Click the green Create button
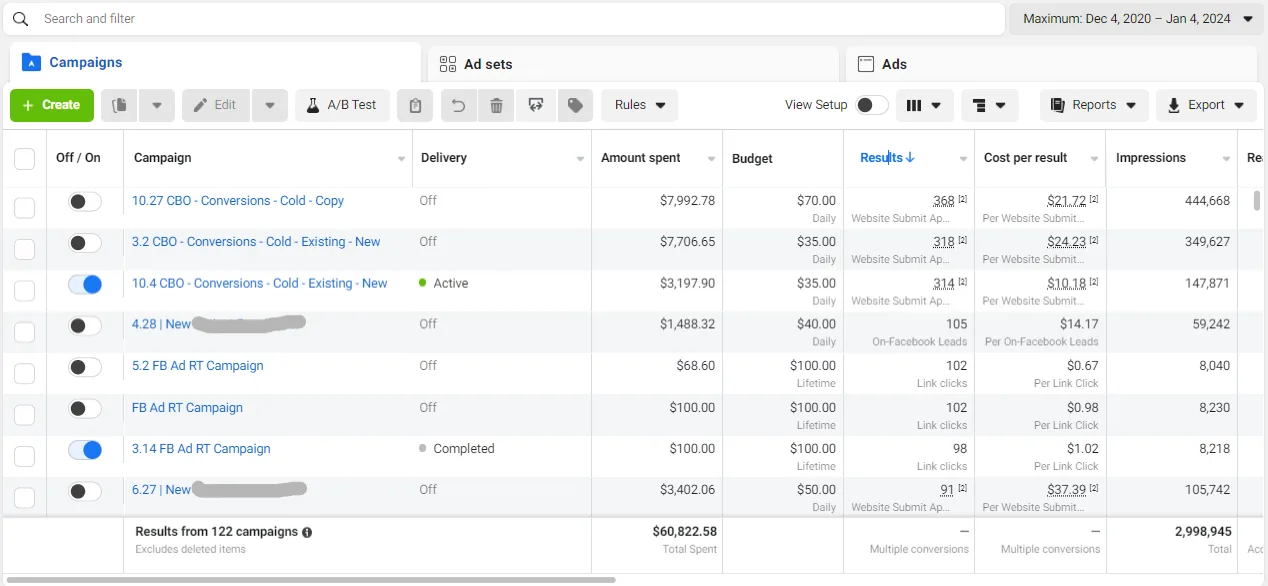Viewport: 1268px width, 586px height. click(x=52, y=105)
